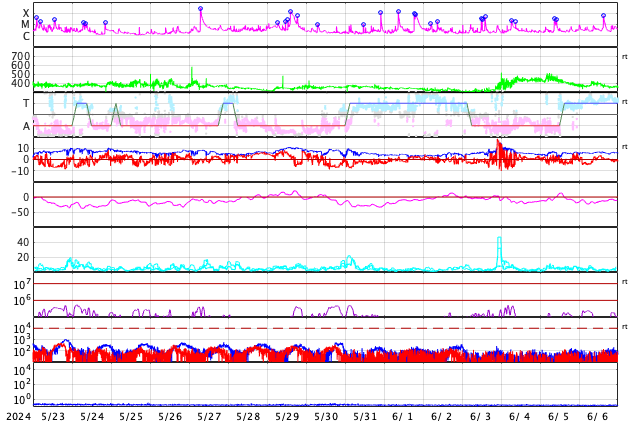This screenshot has height=424, width=634.
Task: Click the M flare class label
Action: pos(25,25)
